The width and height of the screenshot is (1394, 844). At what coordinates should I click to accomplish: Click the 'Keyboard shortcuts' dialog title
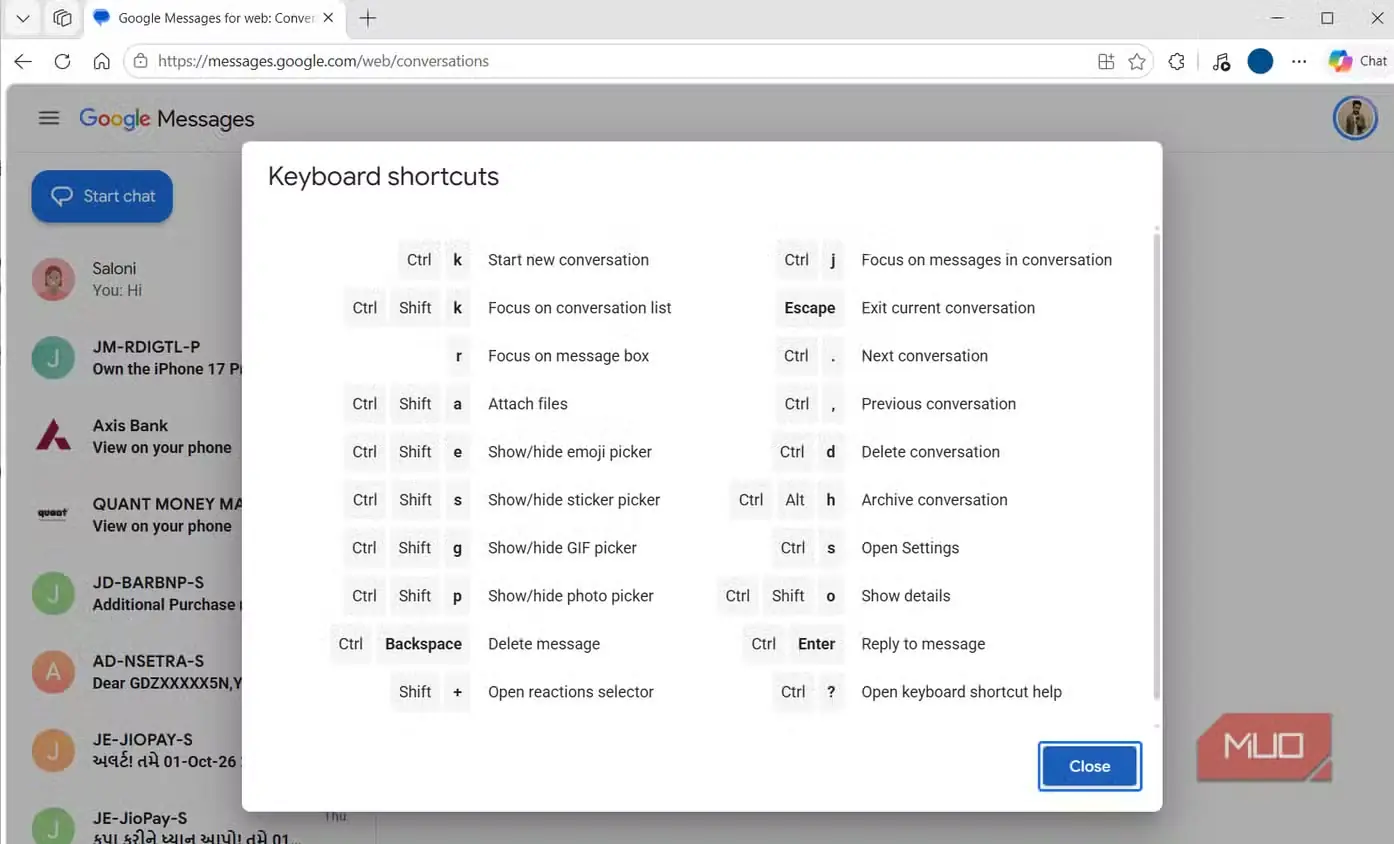[x=383, y=176]
